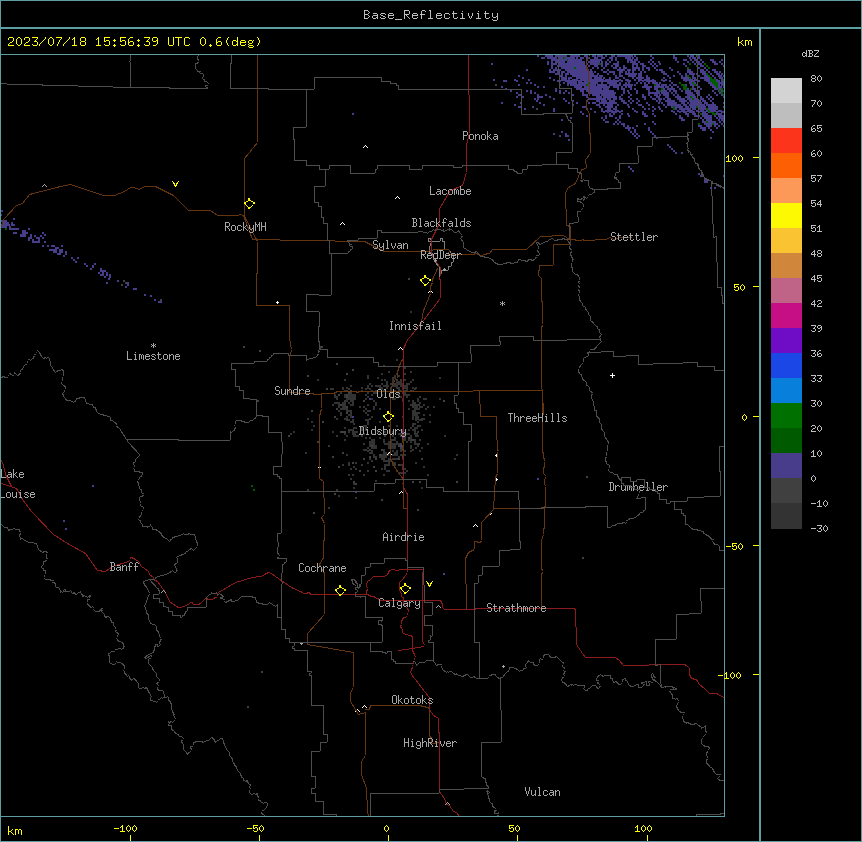Click the Ponoka city label

[x=480, y=136]
